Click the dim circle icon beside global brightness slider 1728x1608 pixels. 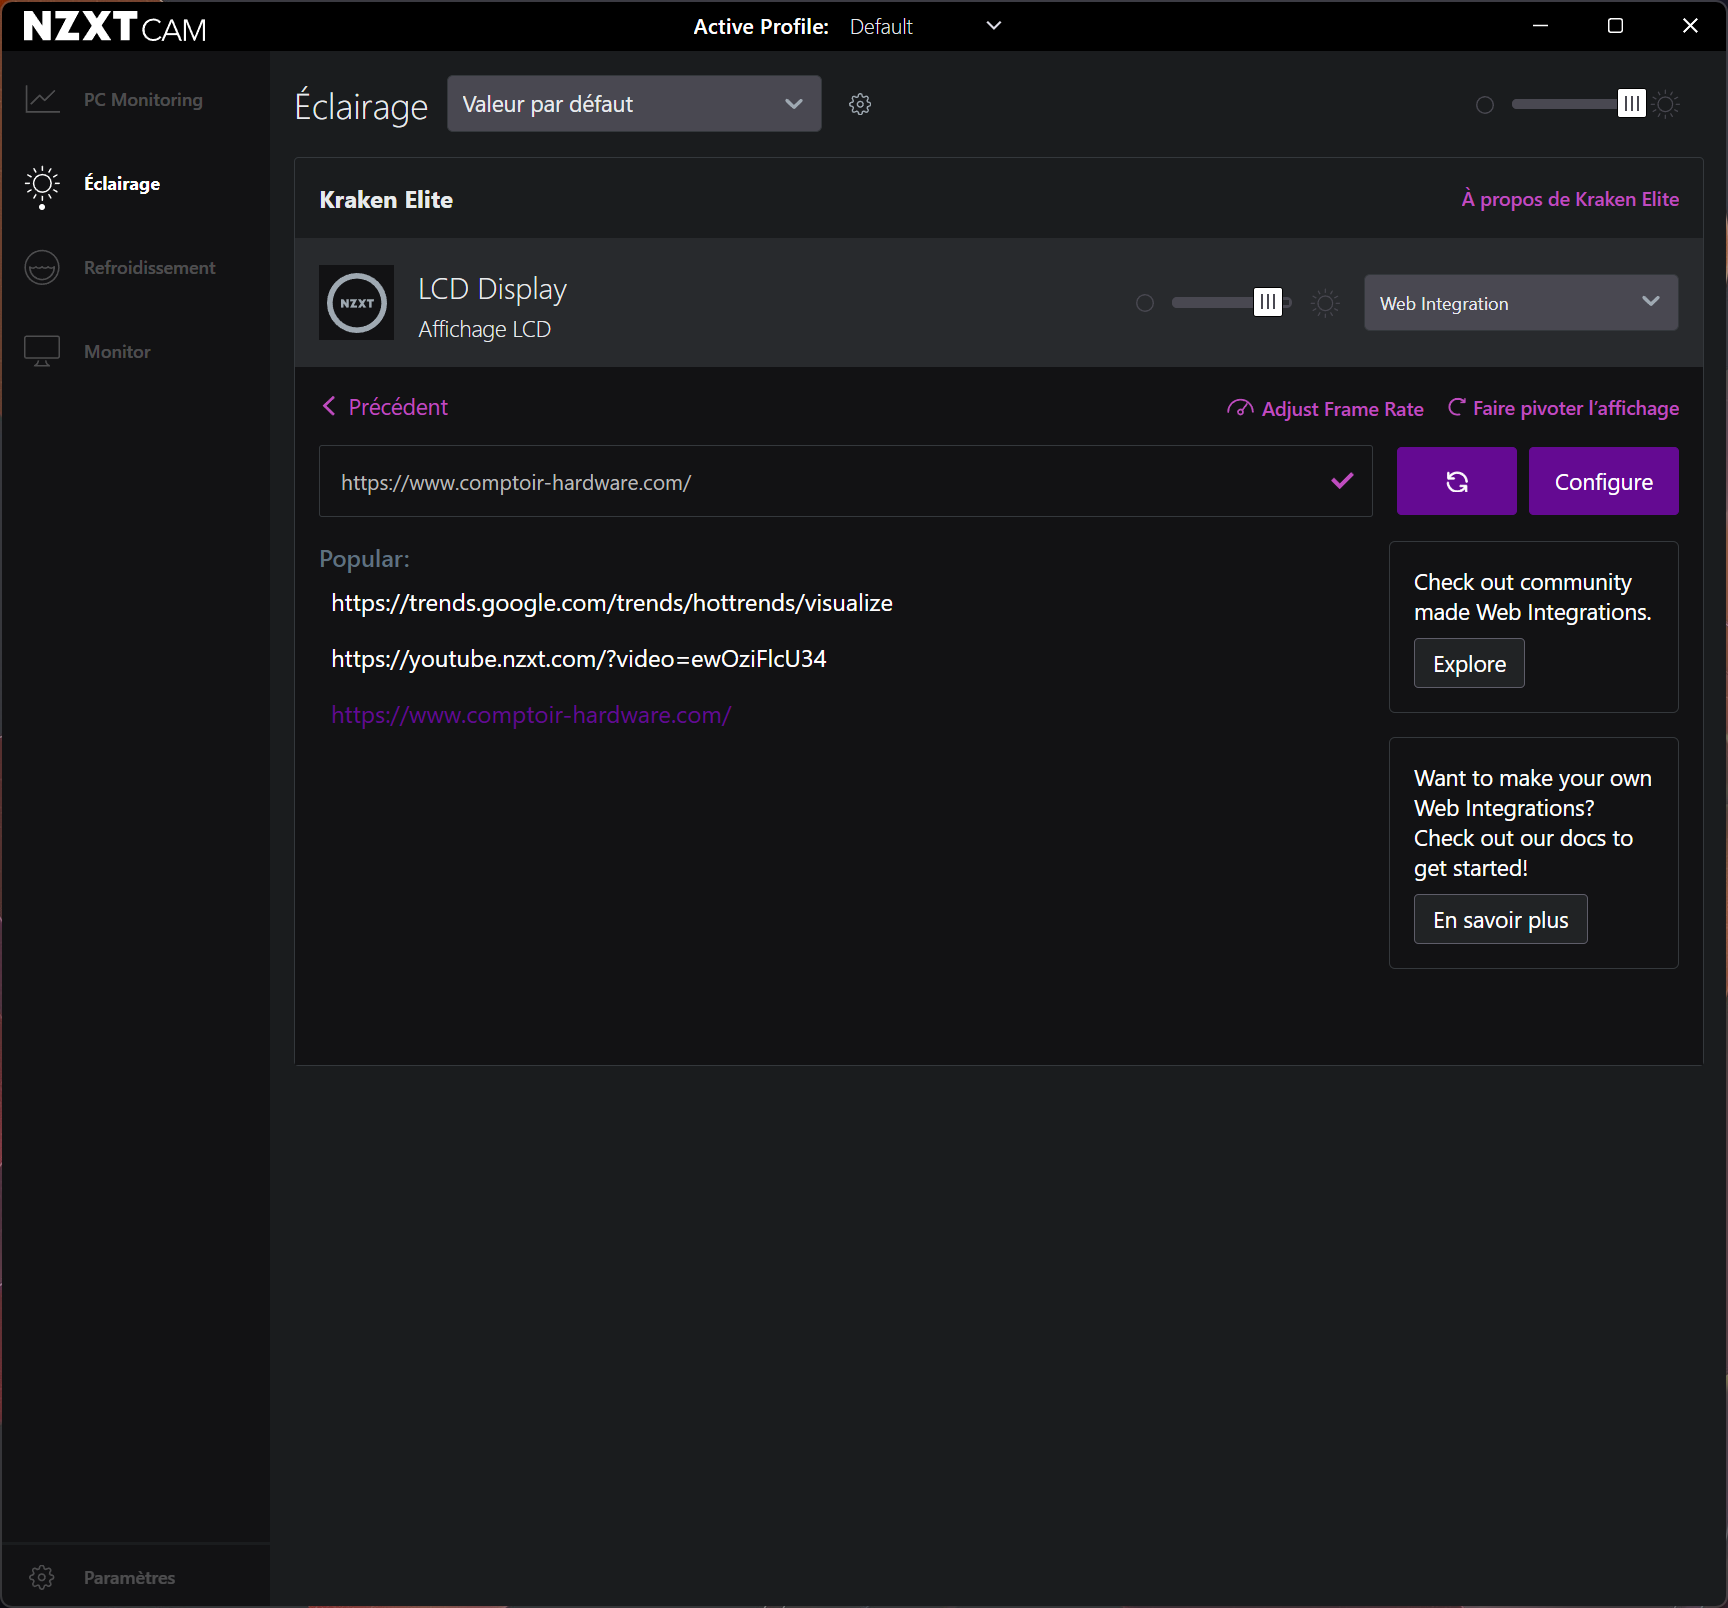(x=1485, y=105)
